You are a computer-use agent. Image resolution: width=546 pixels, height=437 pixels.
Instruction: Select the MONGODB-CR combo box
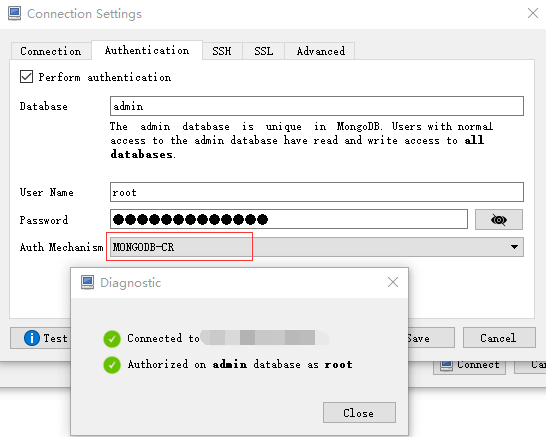317,247
